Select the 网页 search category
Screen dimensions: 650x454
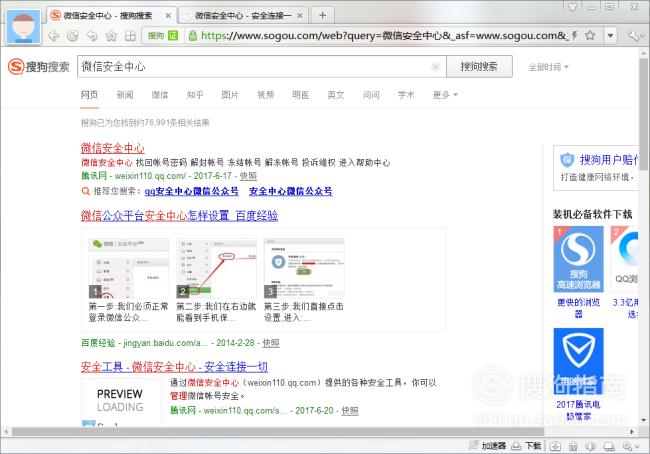point(89,95)
